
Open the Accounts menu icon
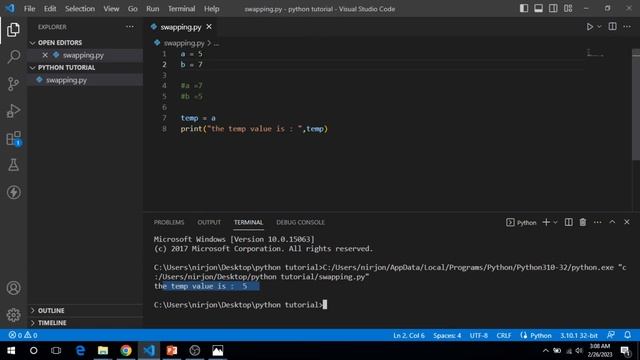(13, 288)
